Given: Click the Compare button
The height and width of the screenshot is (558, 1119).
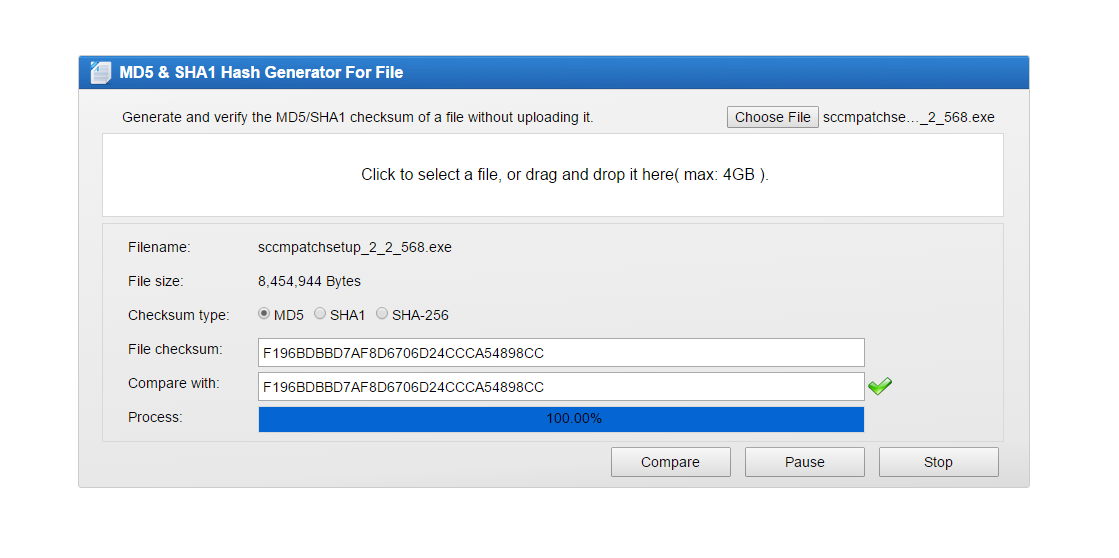Looking at the screenshot, I should coord(670,462).
